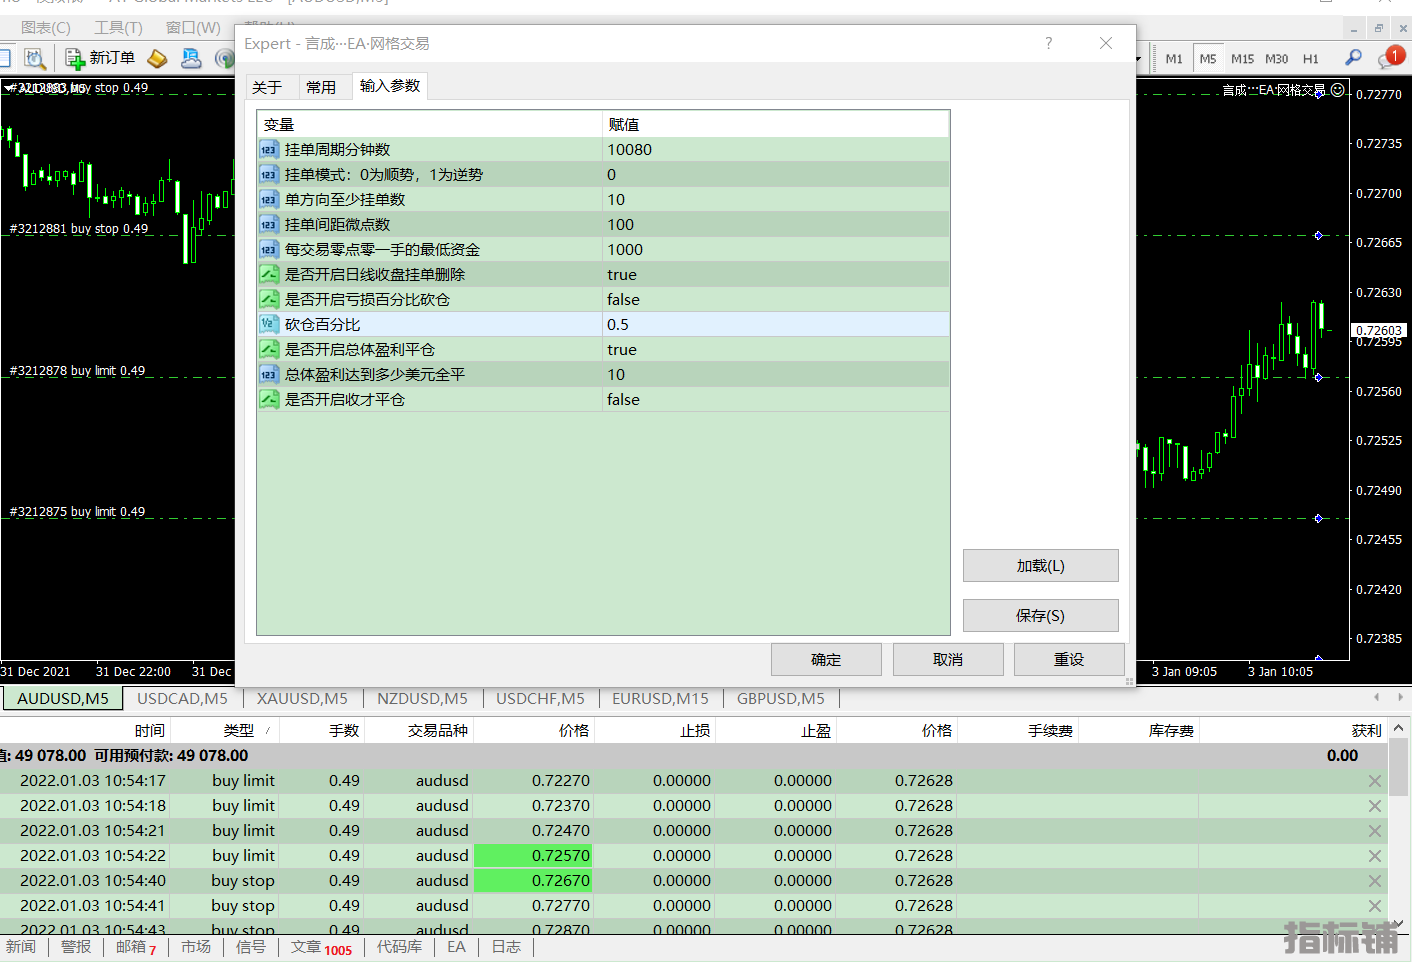Click the help question mark in dialog title

[1048, 43]
